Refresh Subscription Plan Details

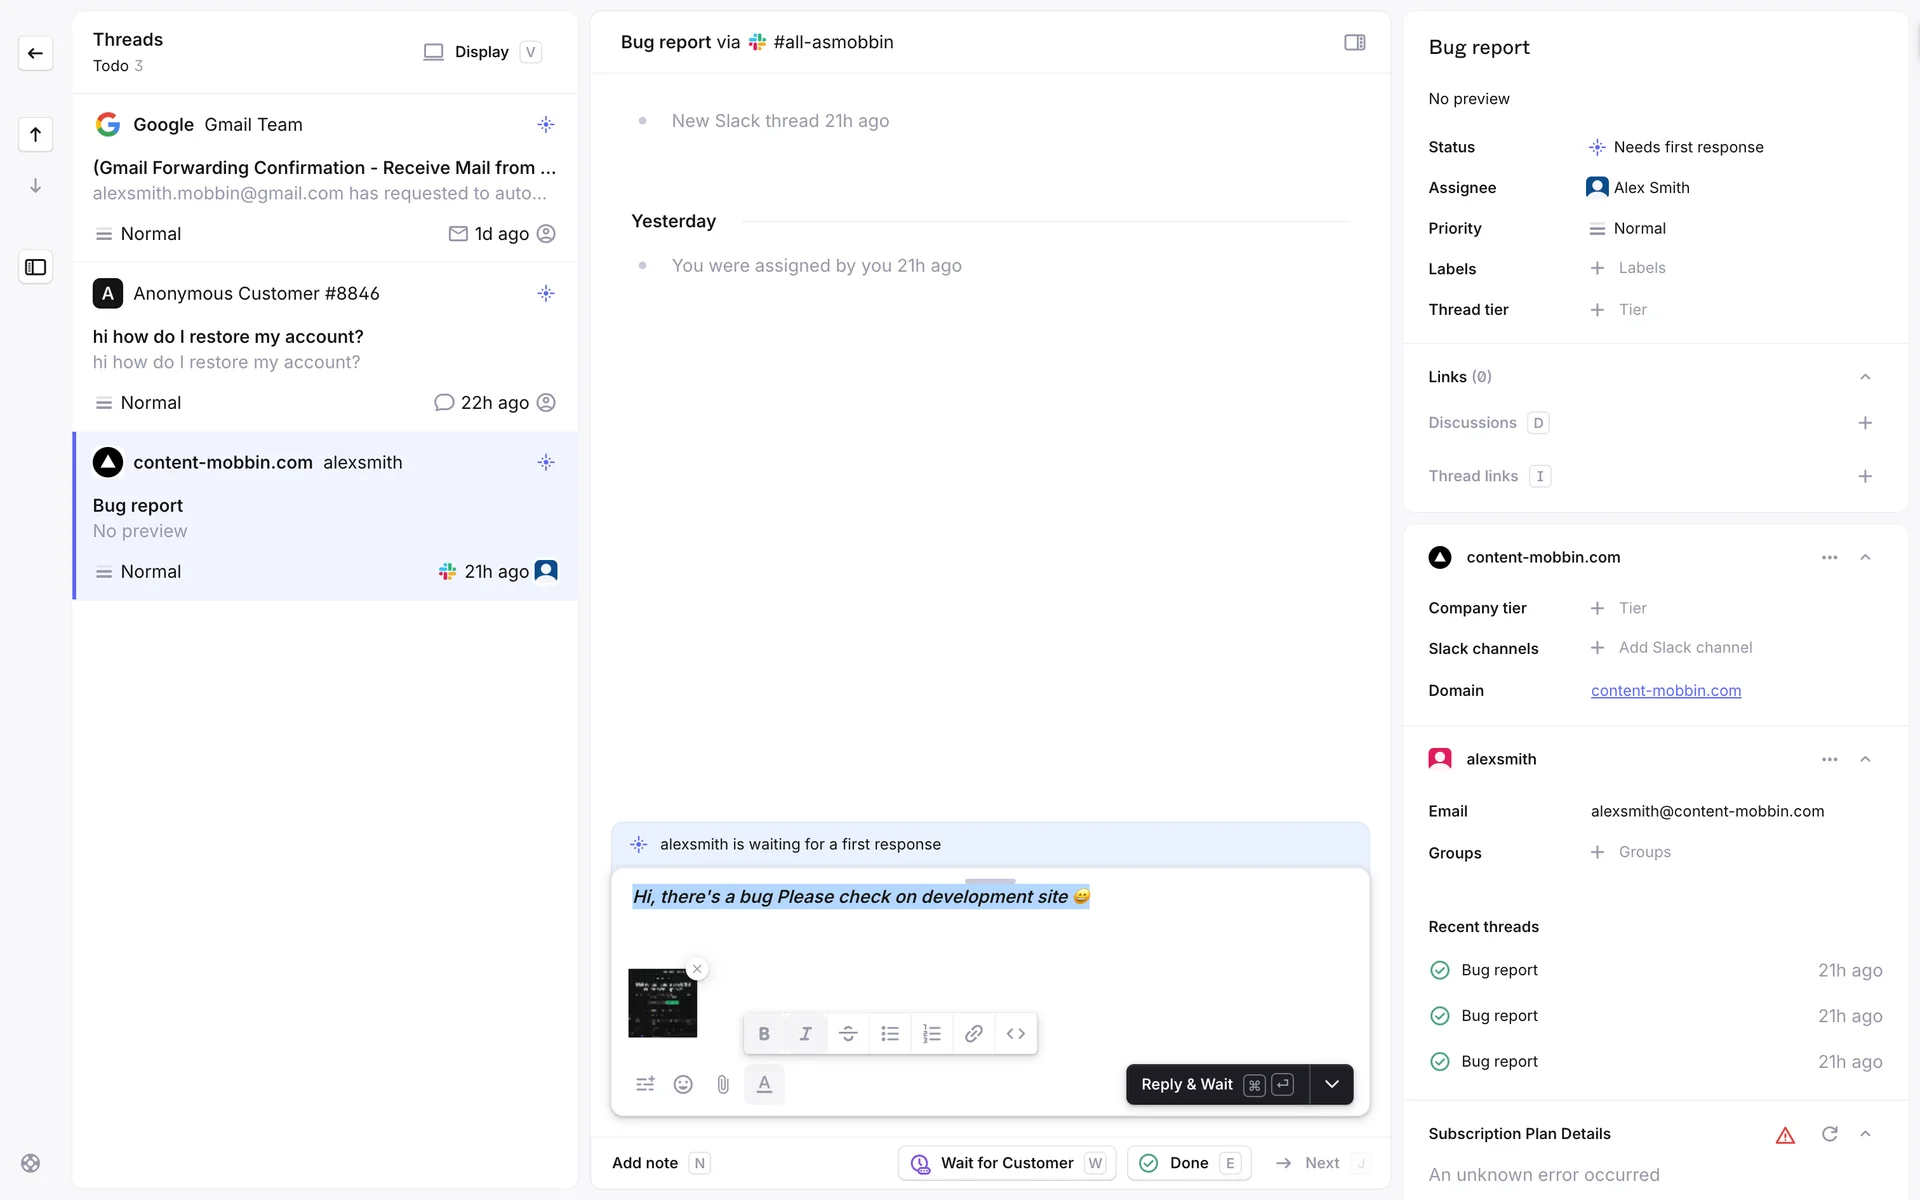coord(1829,1134)
